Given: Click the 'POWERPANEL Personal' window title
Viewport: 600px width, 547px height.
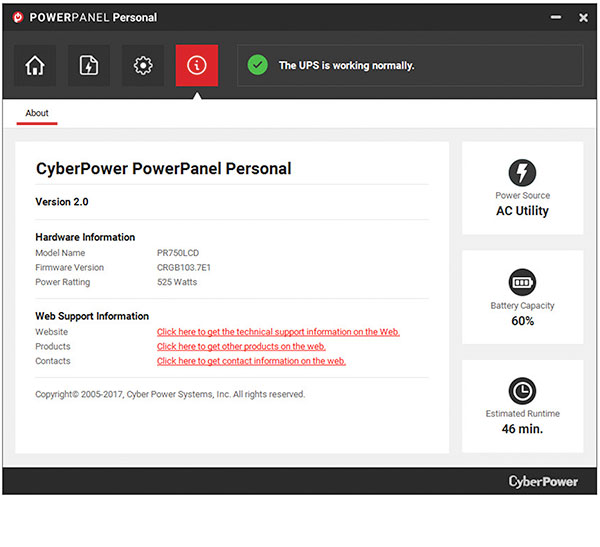Looking at the screenshot, I should coord(93,17).
